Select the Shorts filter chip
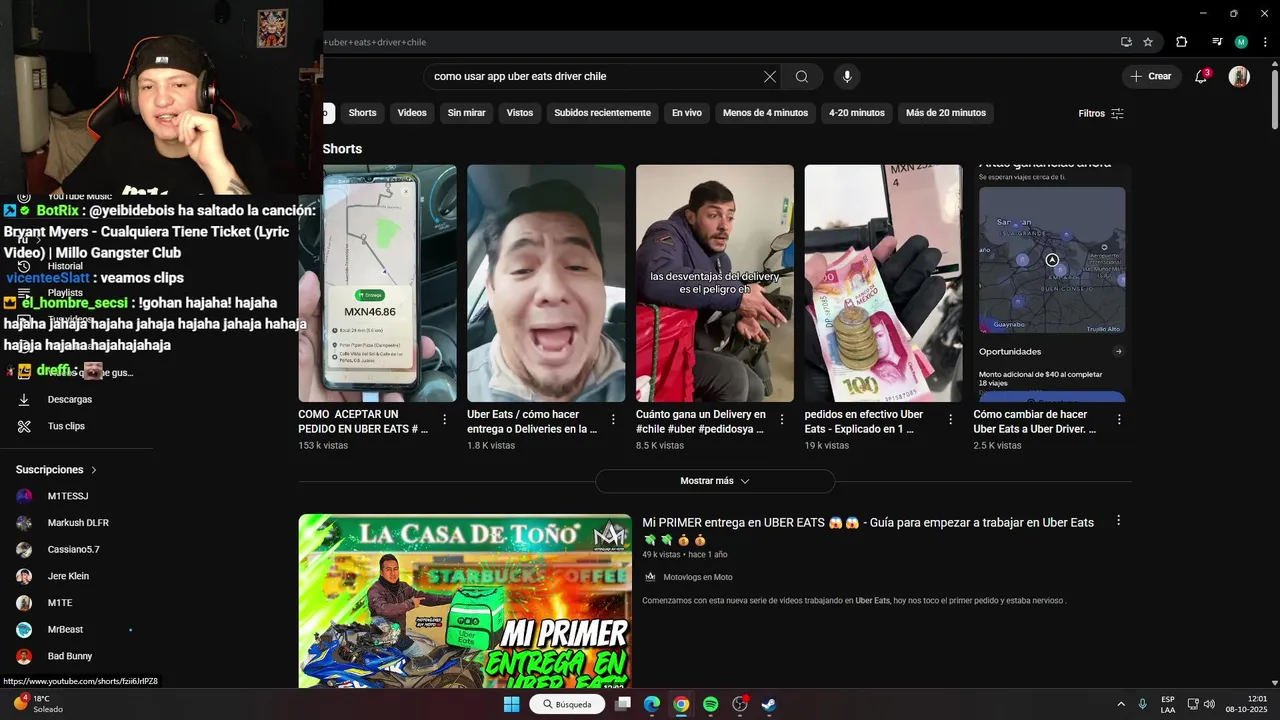Viewport: 1280px width, 720px height. (362, 113)
